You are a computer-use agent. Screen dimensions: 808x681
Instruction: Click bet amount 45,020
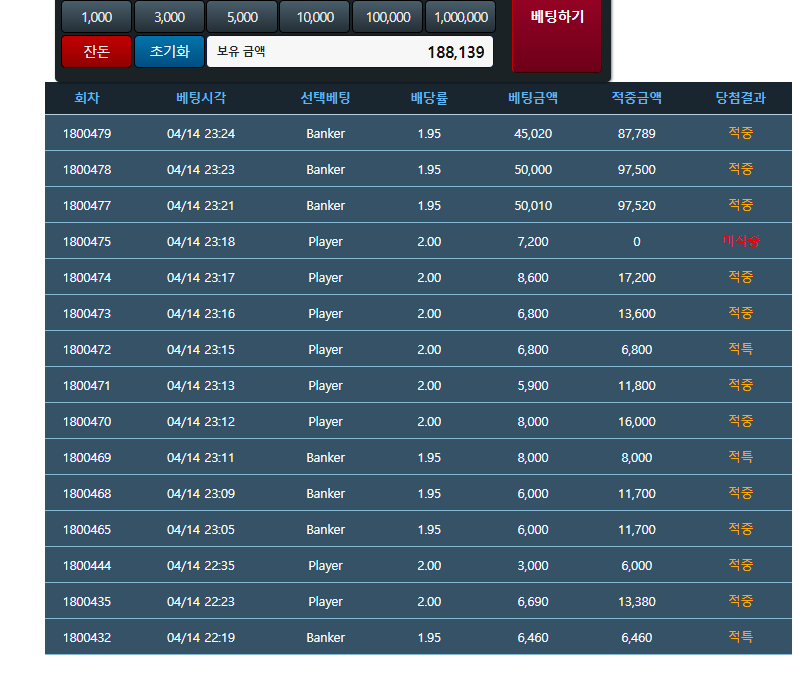coord(533,133)
